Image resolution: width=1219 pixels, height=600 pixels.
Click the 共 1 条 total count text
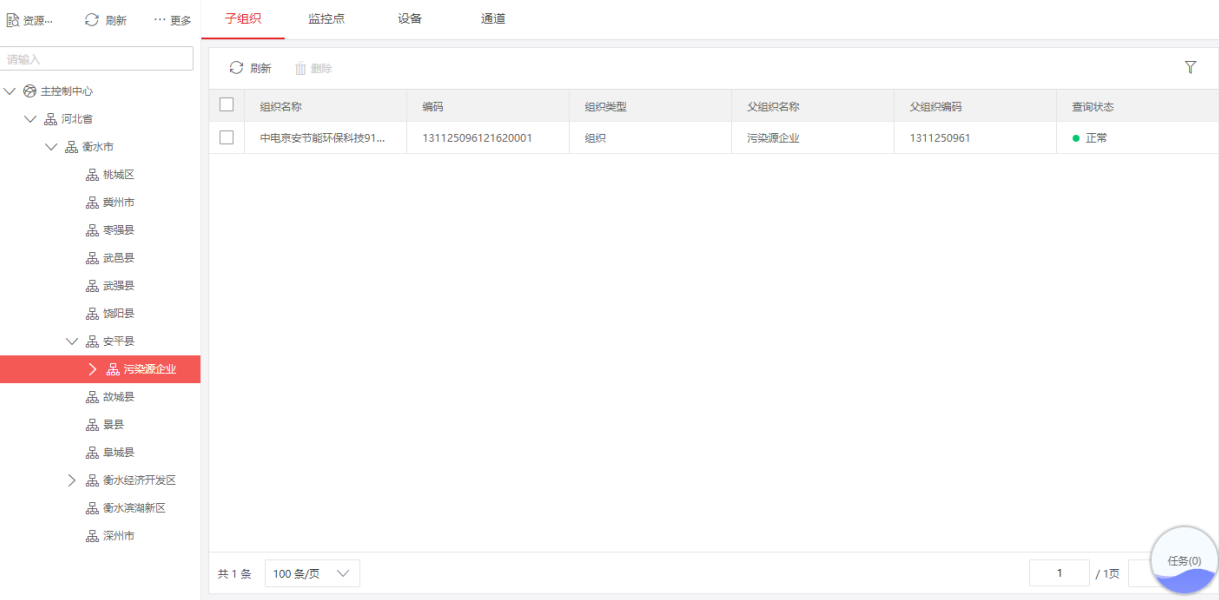[x=234, y=574]
